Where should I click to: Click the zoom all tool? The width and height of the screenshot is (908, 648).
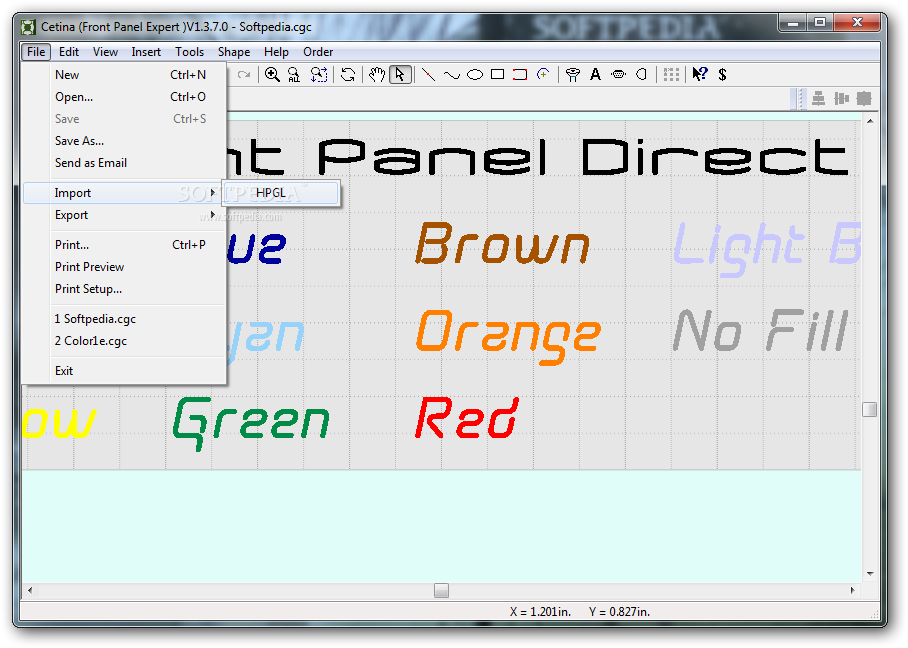(x=294, y=74)
